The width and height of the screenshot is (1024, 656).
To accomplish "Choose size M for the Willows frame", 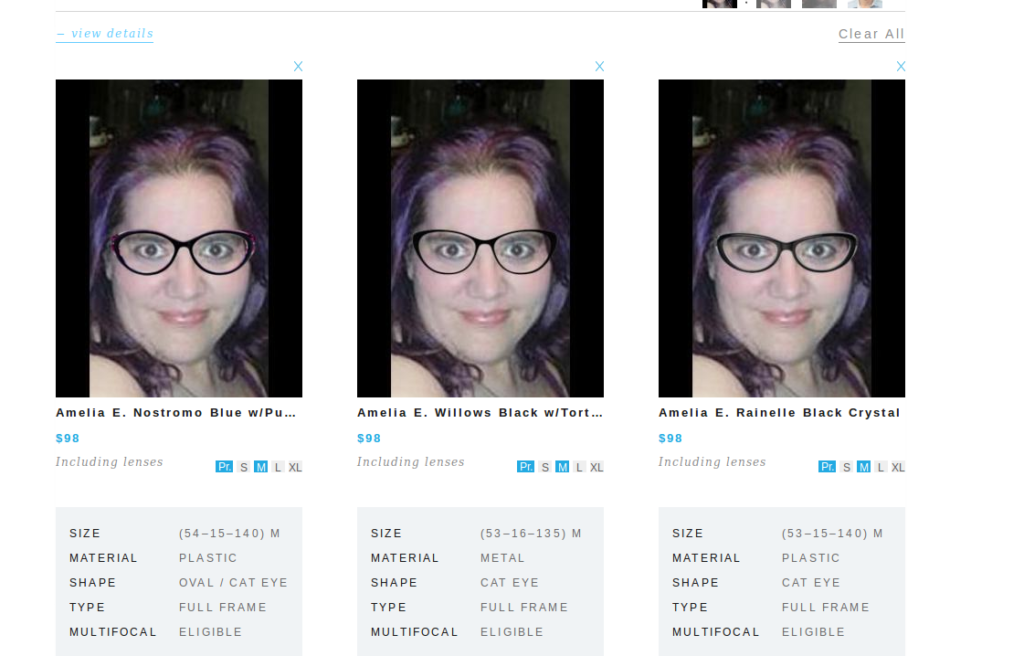I will pyautogui.click(x=562, y=467).
